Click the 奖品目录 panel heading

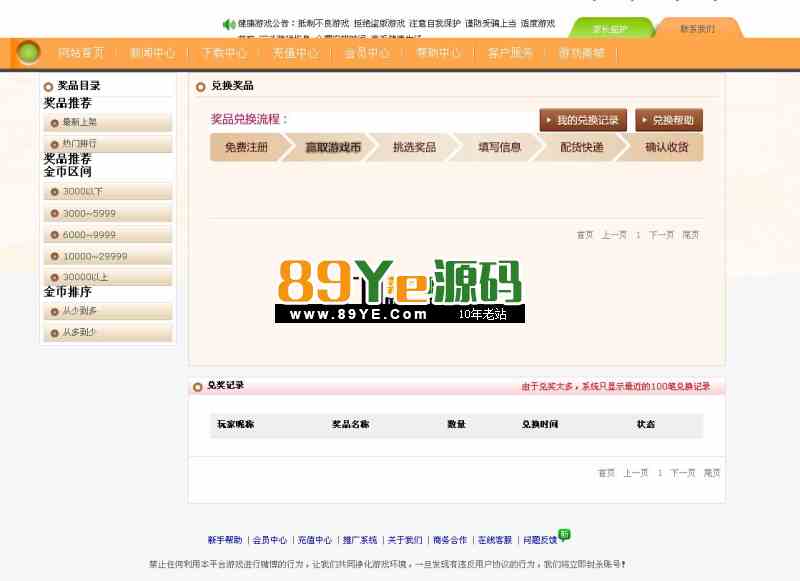tap(79, 86)
